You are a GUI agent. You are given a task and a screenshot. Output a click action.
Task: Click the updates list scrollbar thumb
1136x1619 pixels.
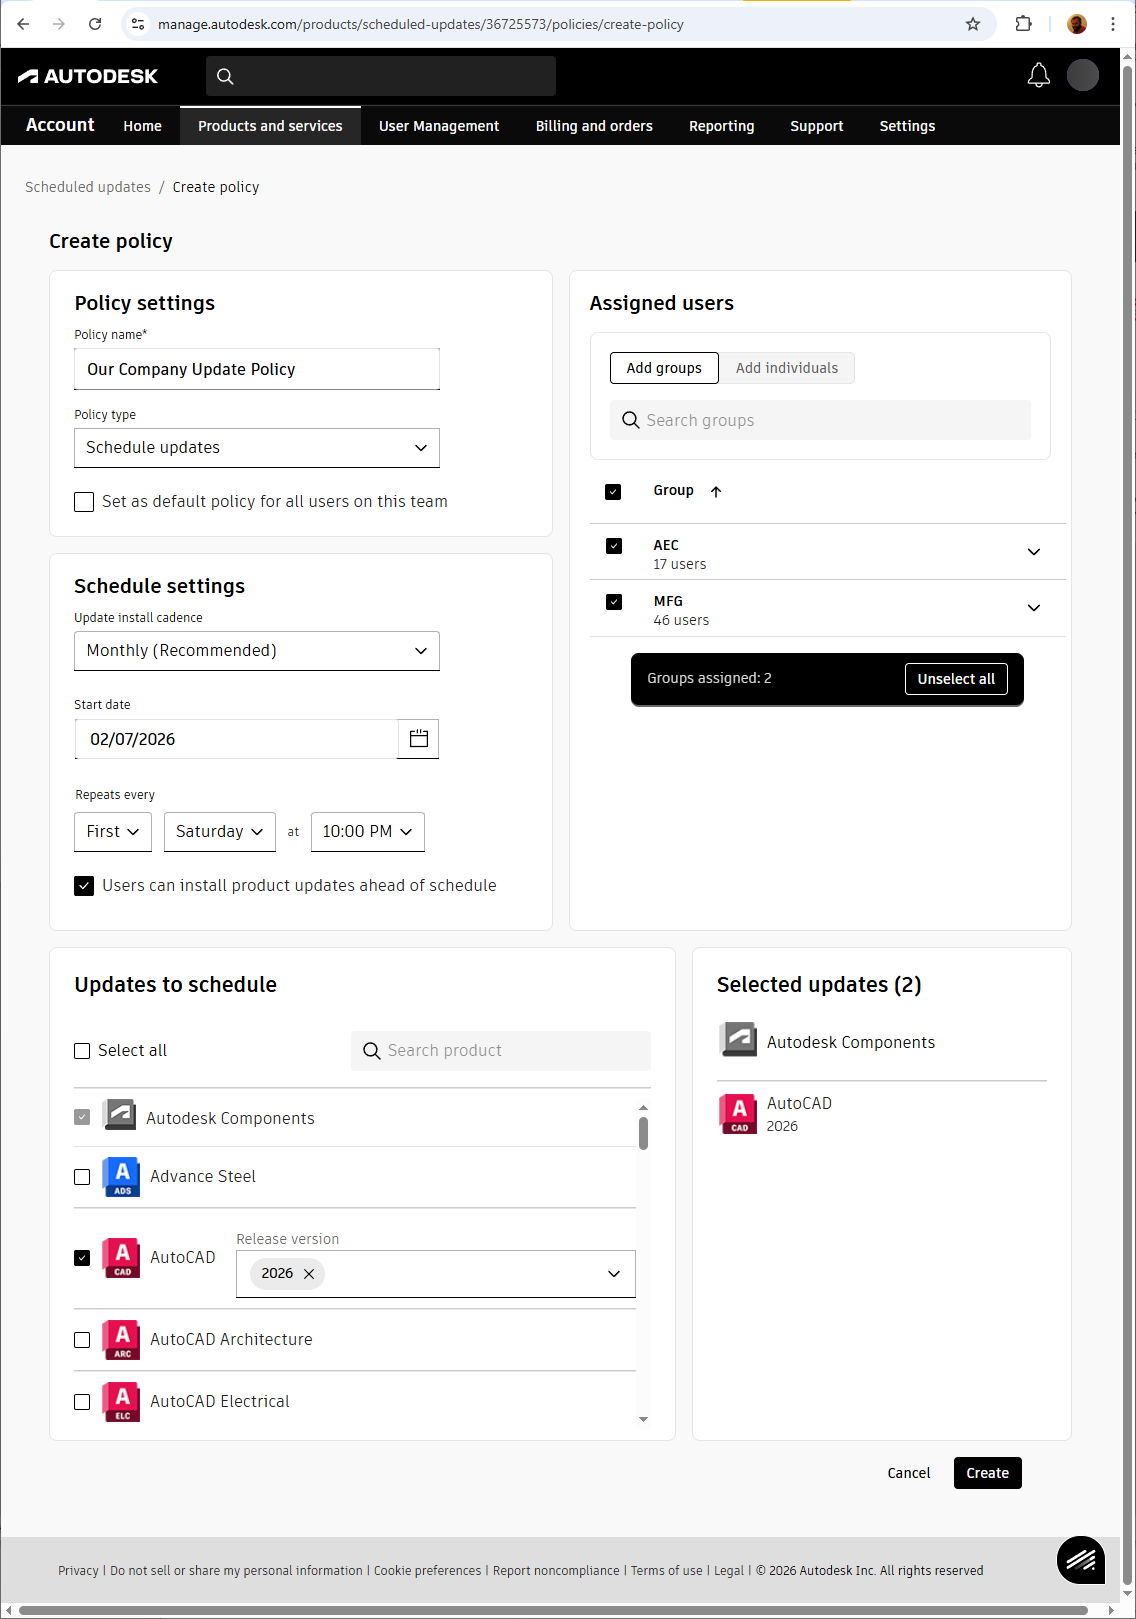(643, 1133)
